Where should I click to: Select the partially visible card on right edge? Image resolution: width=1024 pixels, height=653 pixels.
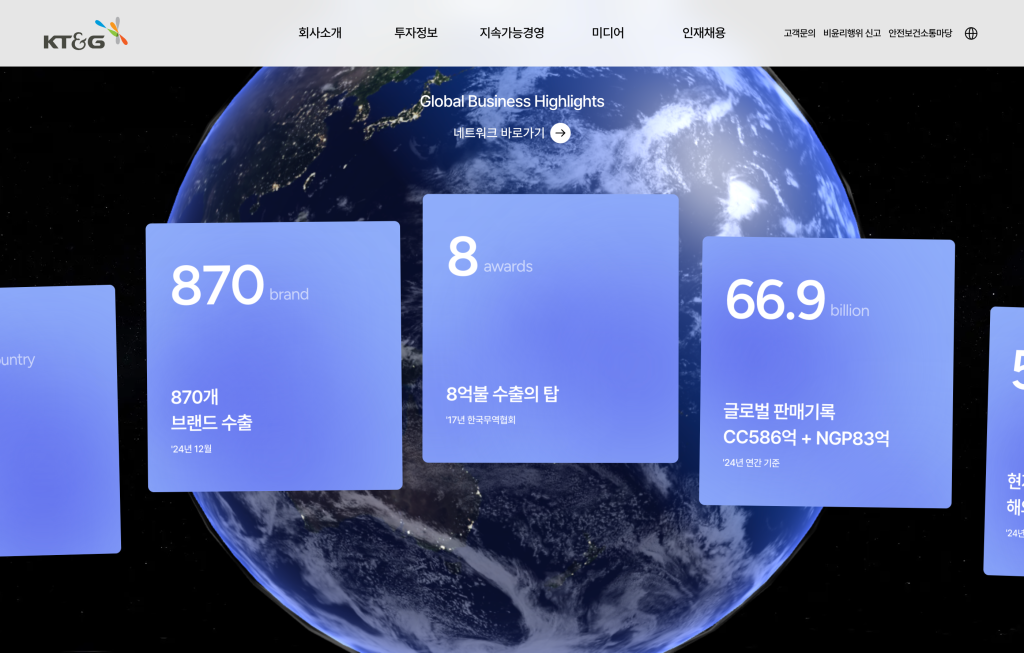(x=1005, y=440)
